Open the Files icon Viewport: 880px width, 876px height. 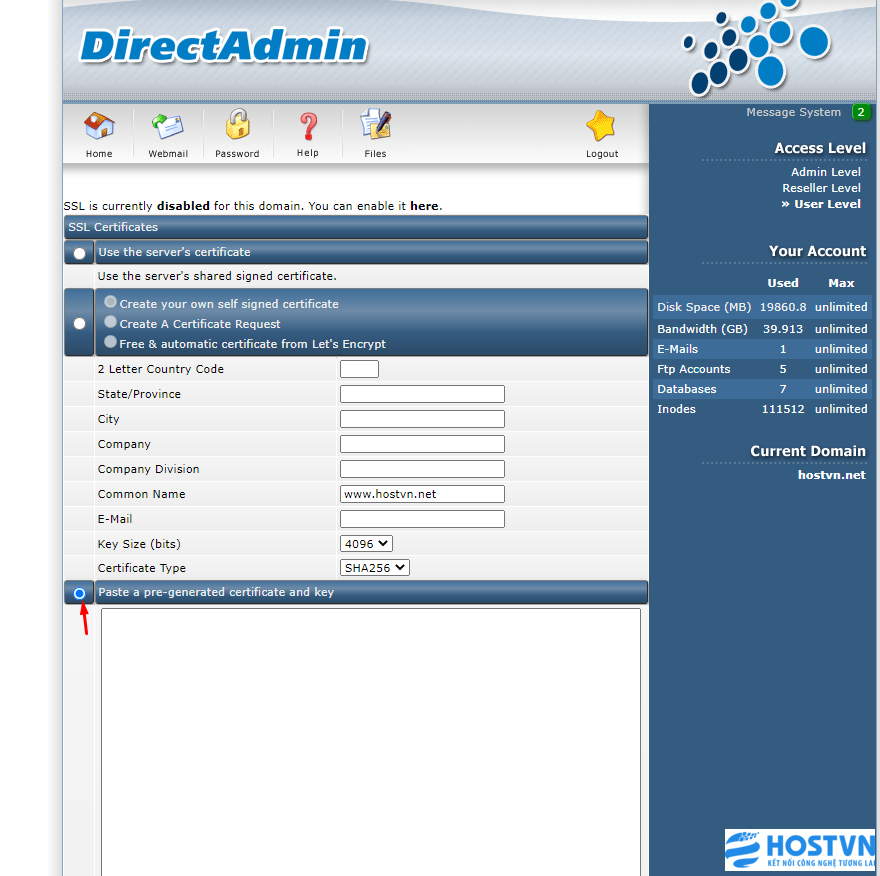click(375, 124)
